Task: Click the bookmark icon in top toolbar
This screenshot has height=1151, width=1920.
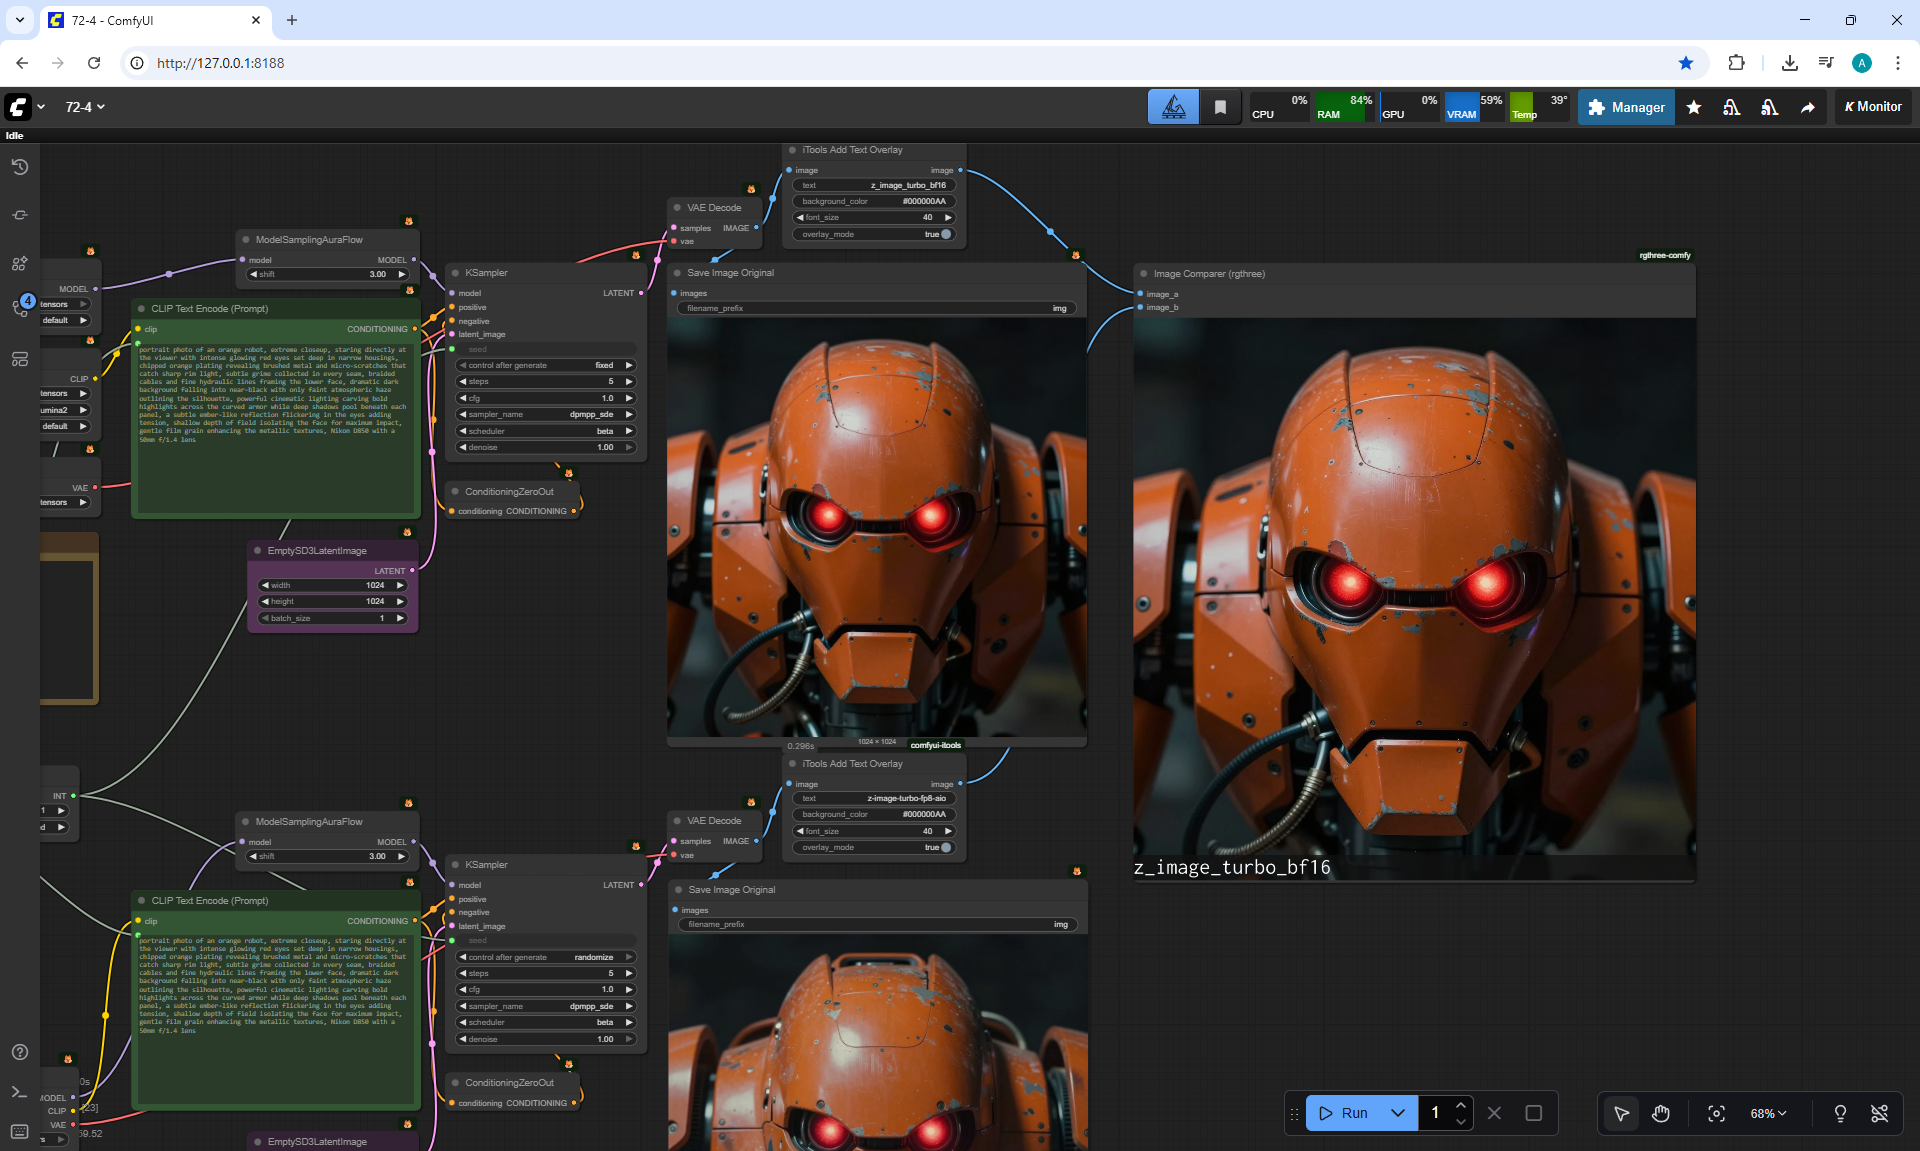Action: point(1220,107)
